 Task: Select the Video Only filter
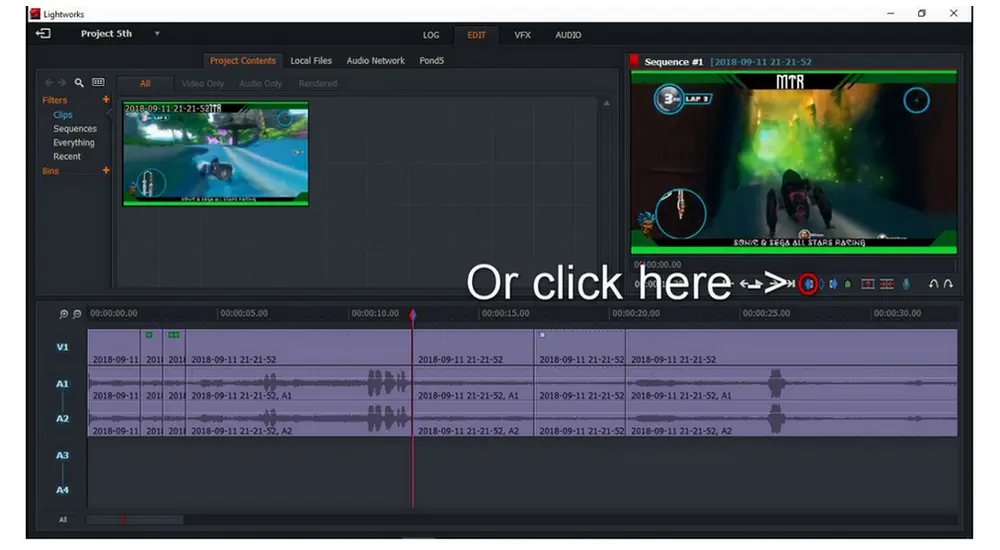click(x=203, y=84)
